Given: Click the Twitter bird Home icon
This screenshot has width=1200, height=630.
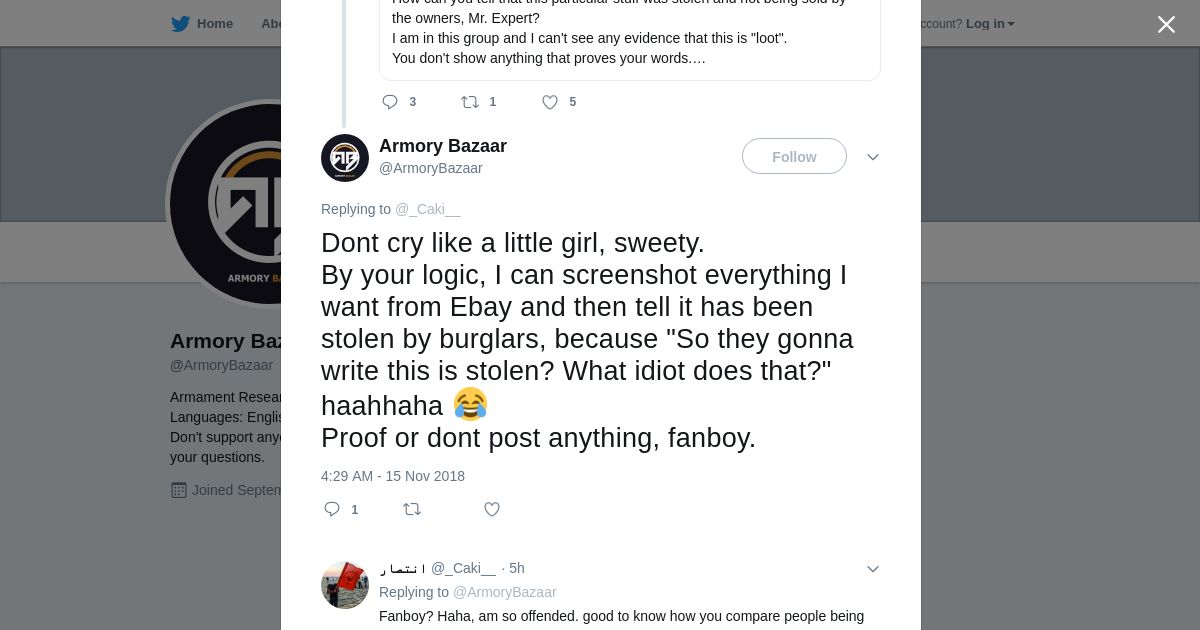Looking at the screenshot, I should pyautogui.click(x=180, y=24).
